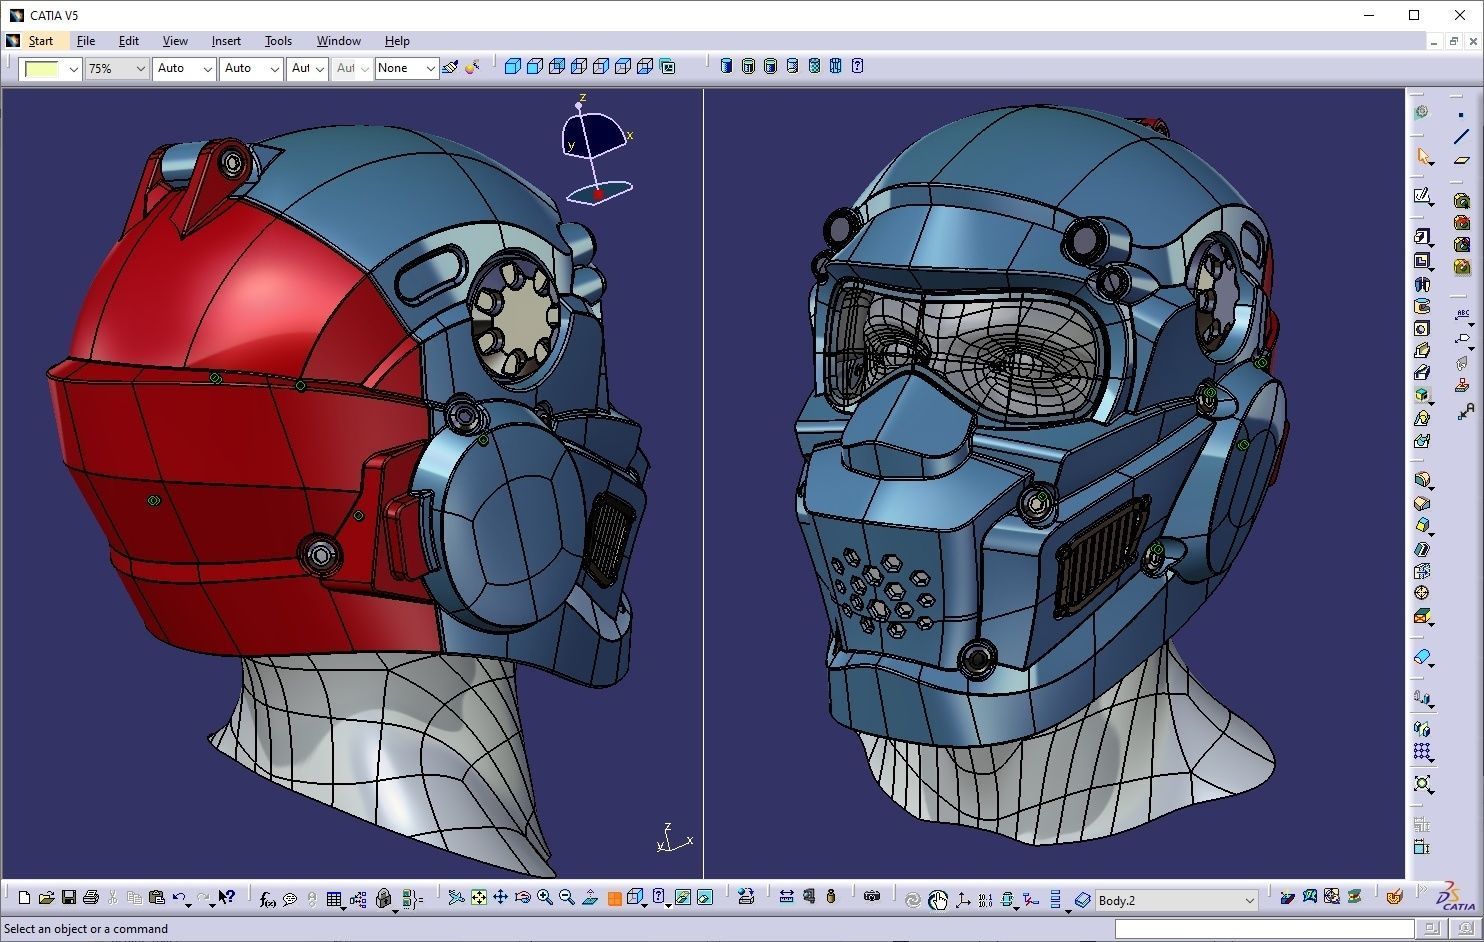Click the compass in left viewport
Image resolution: width=1484 pixels, height=942 pixels.
[x=597, y=149]
